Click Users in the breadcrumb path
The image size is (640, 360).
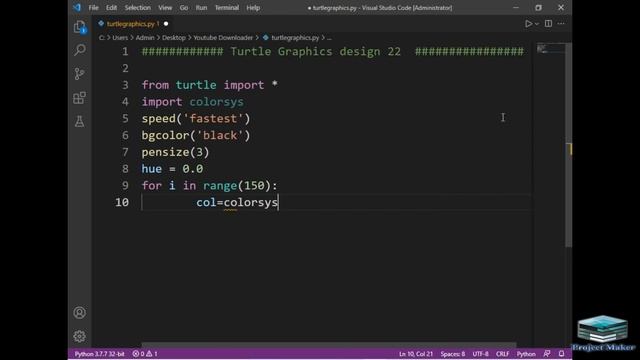pyautogui.click(x=120, y=38)
